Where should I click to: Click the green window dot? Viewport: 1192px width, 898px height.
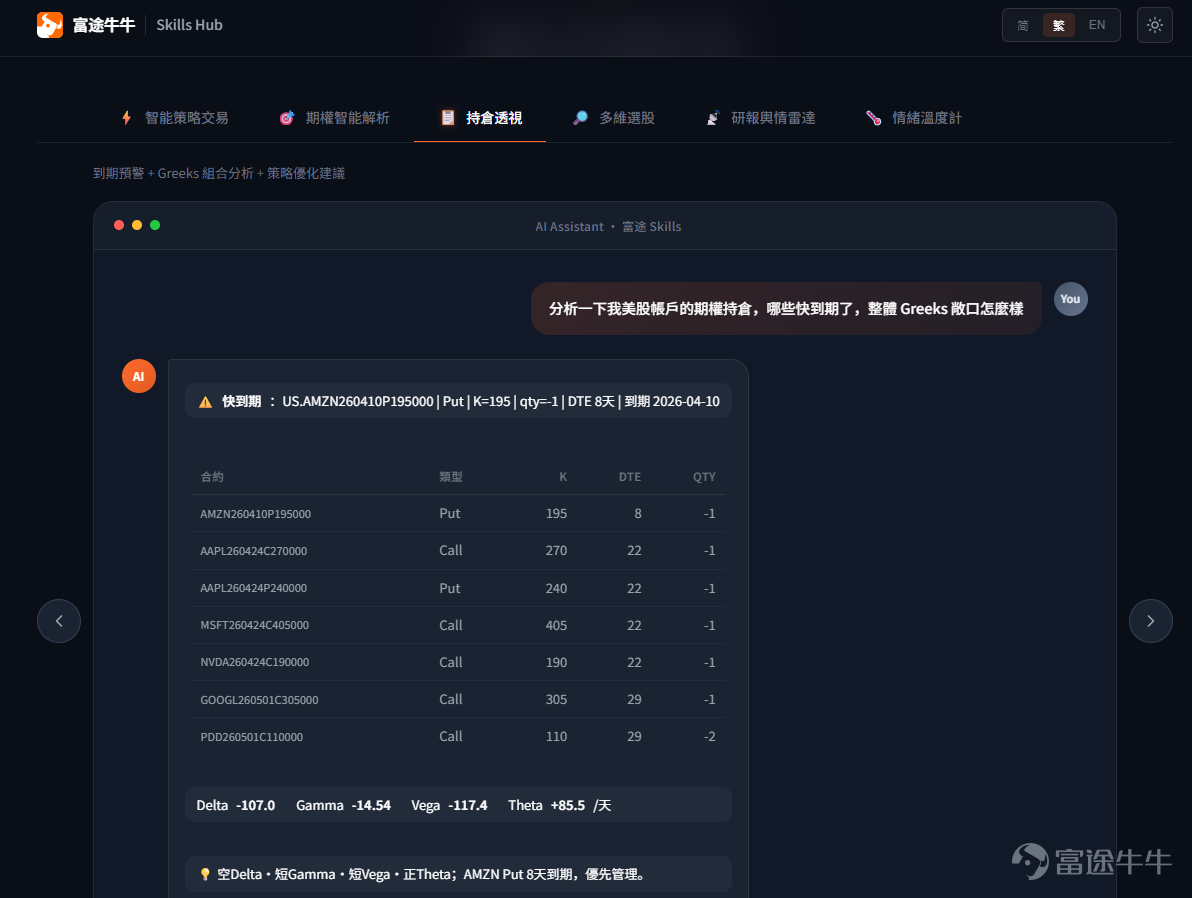point(155,225)
